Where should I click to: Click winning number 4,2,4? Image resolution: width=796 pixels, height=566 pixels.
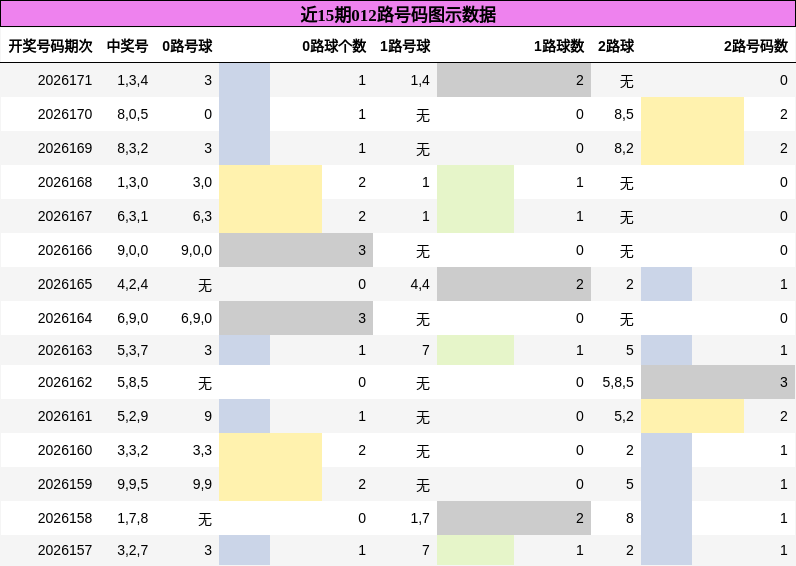[132, 284]
